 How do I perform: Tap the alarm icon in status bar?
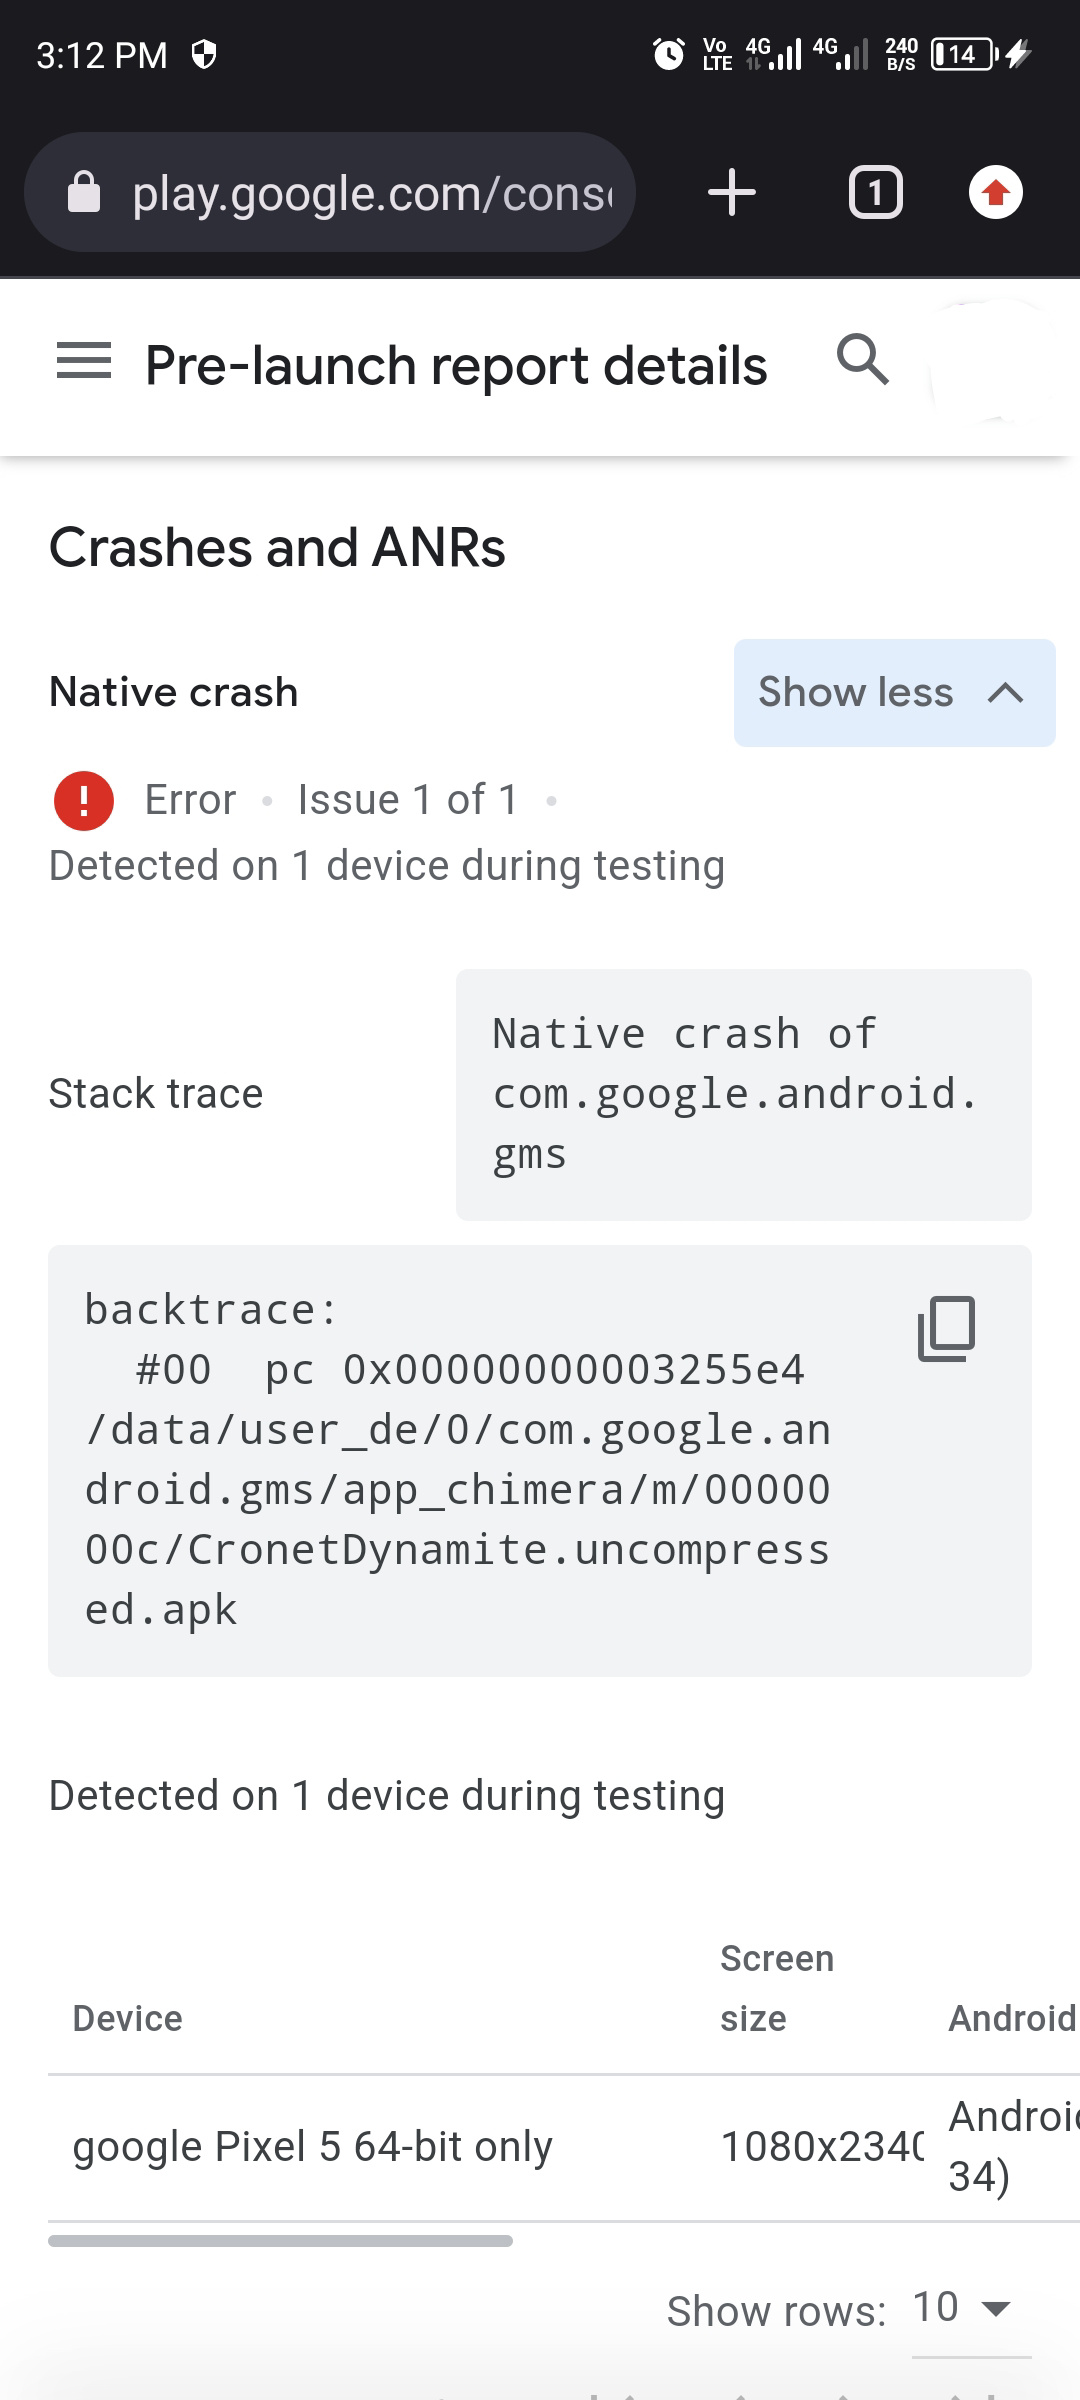click(668, 54)
